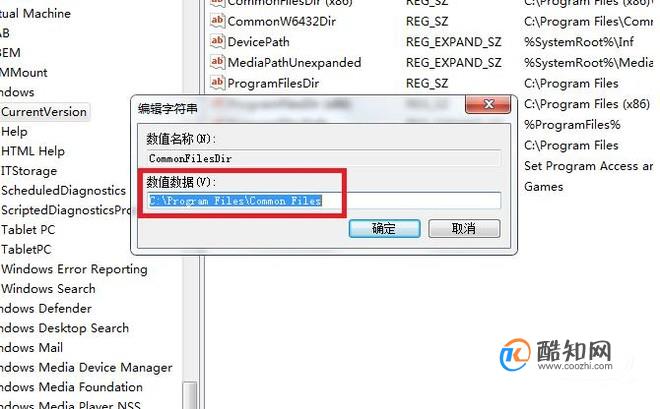Close the 编辑字符串 dialog
The width and height of the screenshot is (660, 409).
tap(488, 104)
